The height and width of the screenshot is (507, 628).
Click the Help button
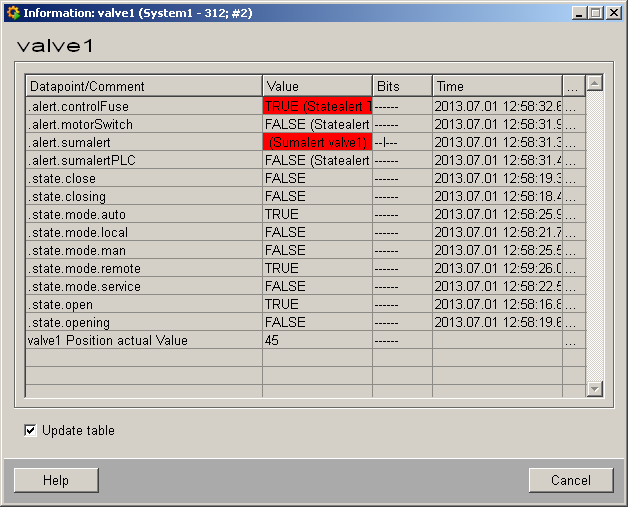point(56,480)
